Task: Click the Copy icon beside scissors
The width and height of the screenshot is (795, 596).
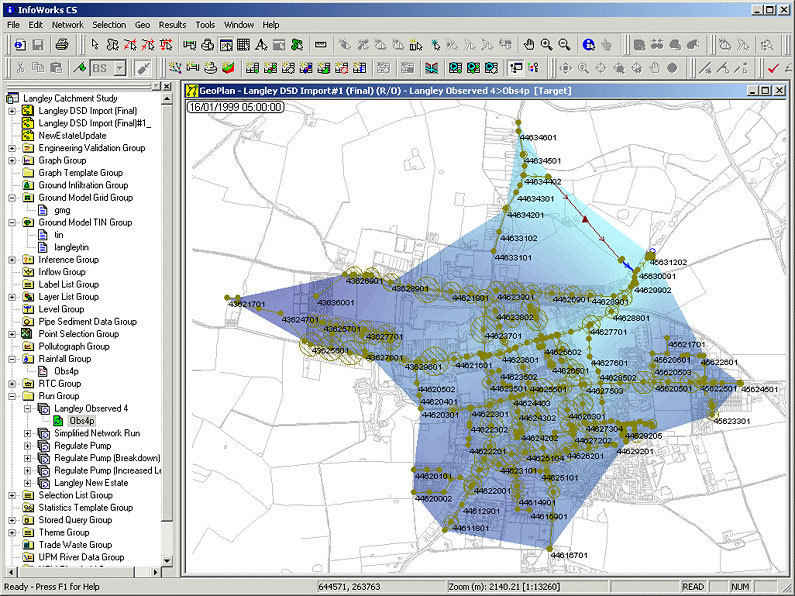Action: click(38, 68)
